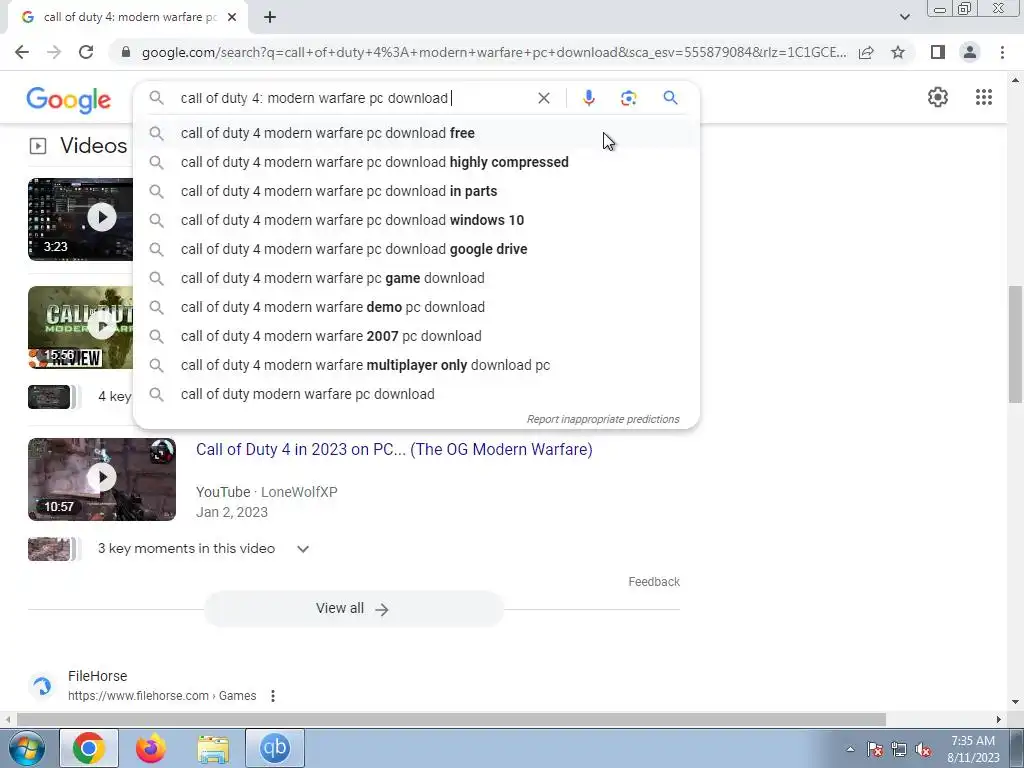Open 'Call of Duty 4 in 2023 on PC' link

(x=394, y=450)
